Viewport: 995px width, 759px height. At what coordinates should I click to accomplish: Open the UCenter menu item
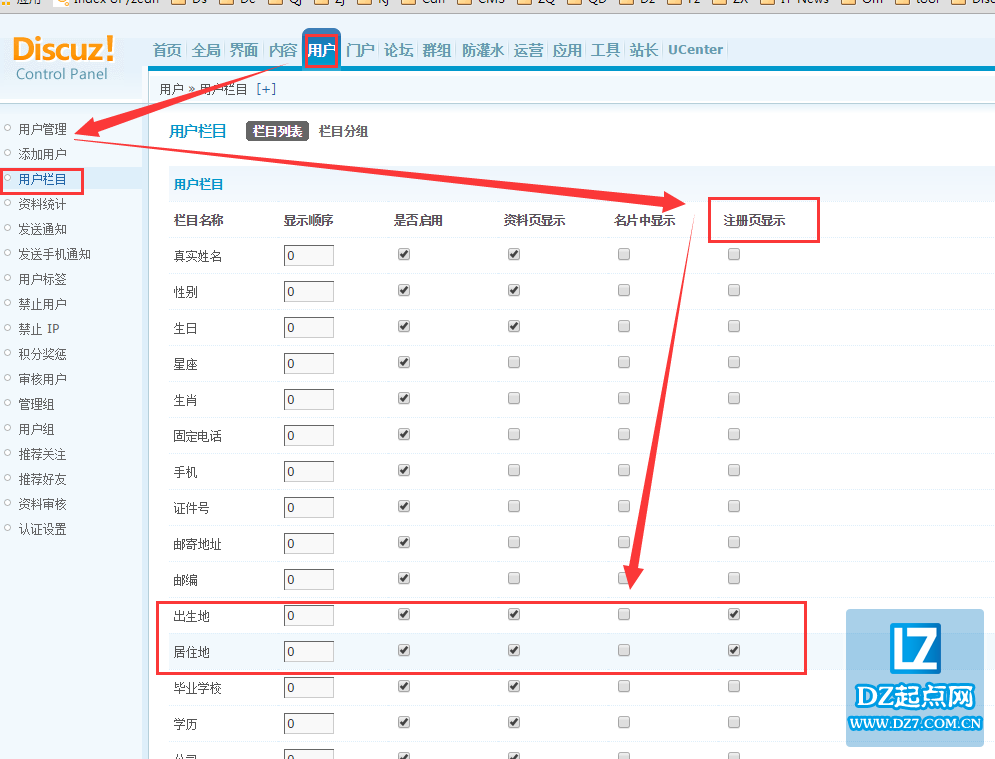(695, 50)
